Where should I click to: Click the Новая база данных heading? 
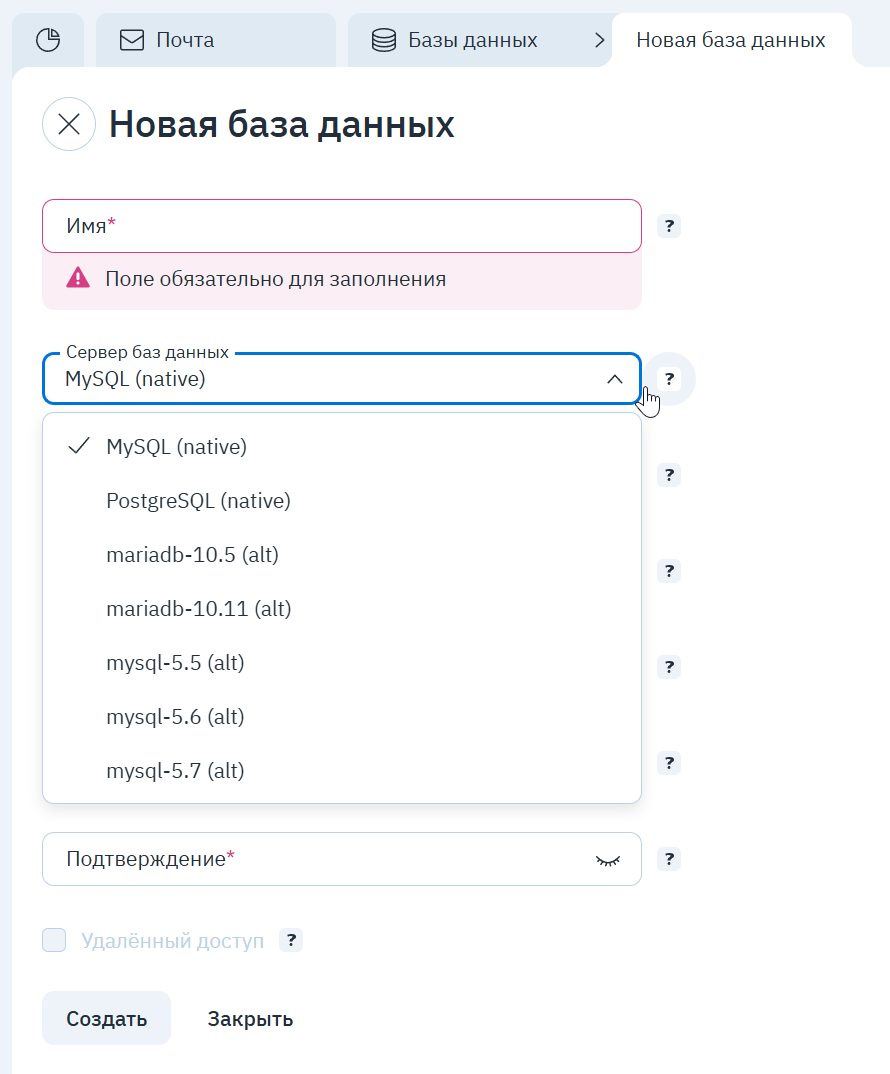[282, 125]
